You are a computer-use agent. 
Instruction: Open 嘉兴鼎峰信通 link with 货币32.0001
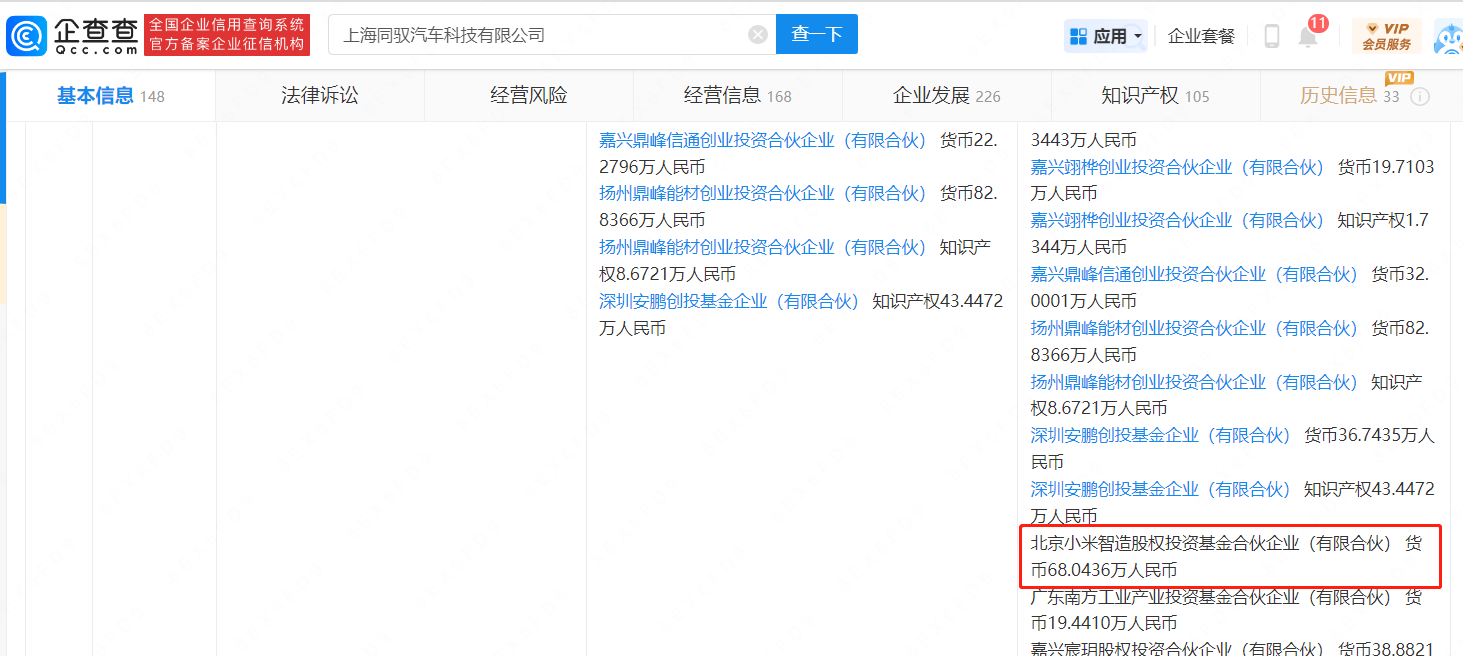point(1194,274)
